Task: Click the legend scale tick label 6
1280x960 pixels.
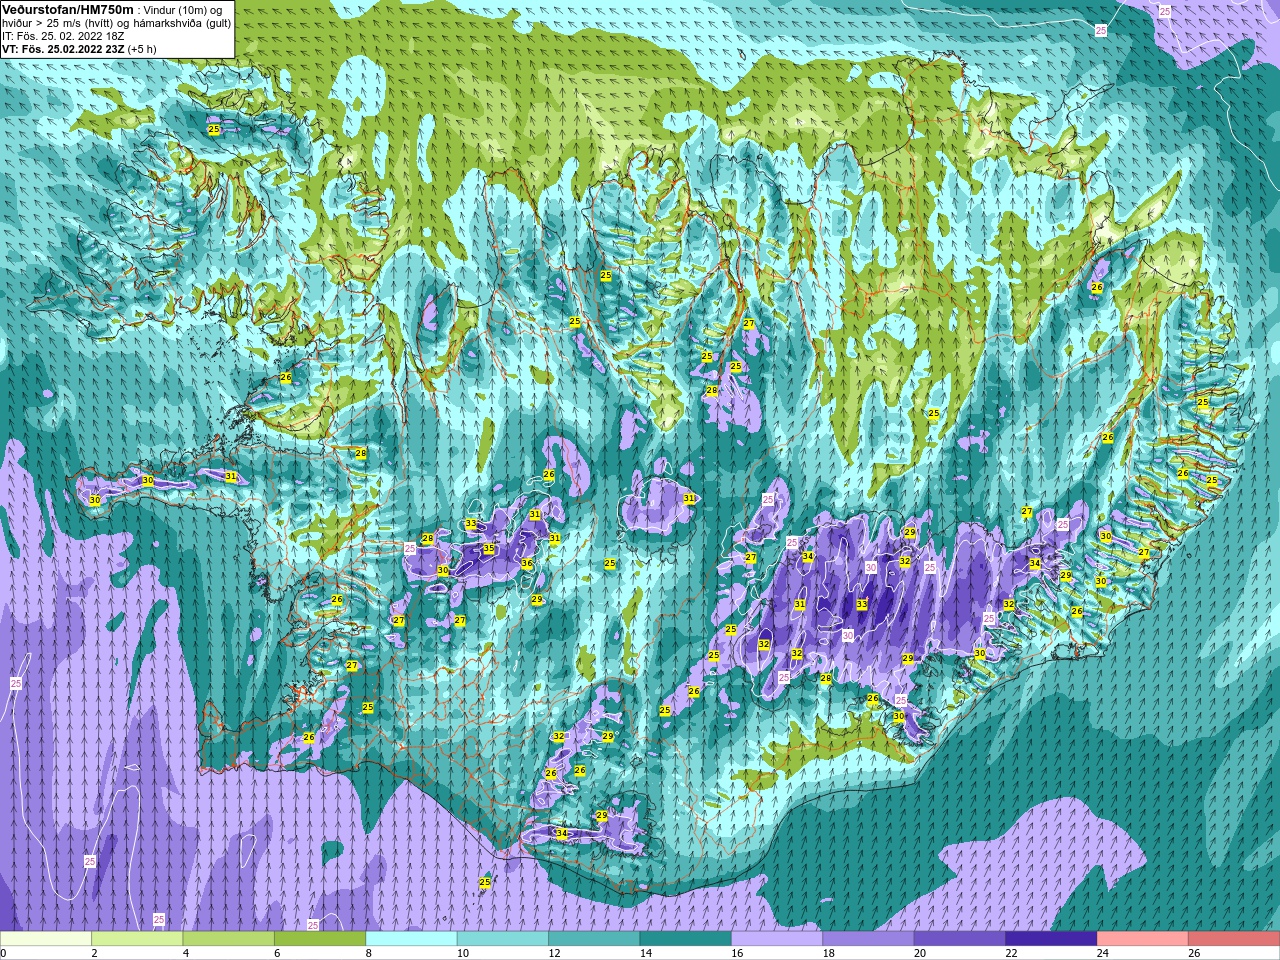Action: coord(277,953)
